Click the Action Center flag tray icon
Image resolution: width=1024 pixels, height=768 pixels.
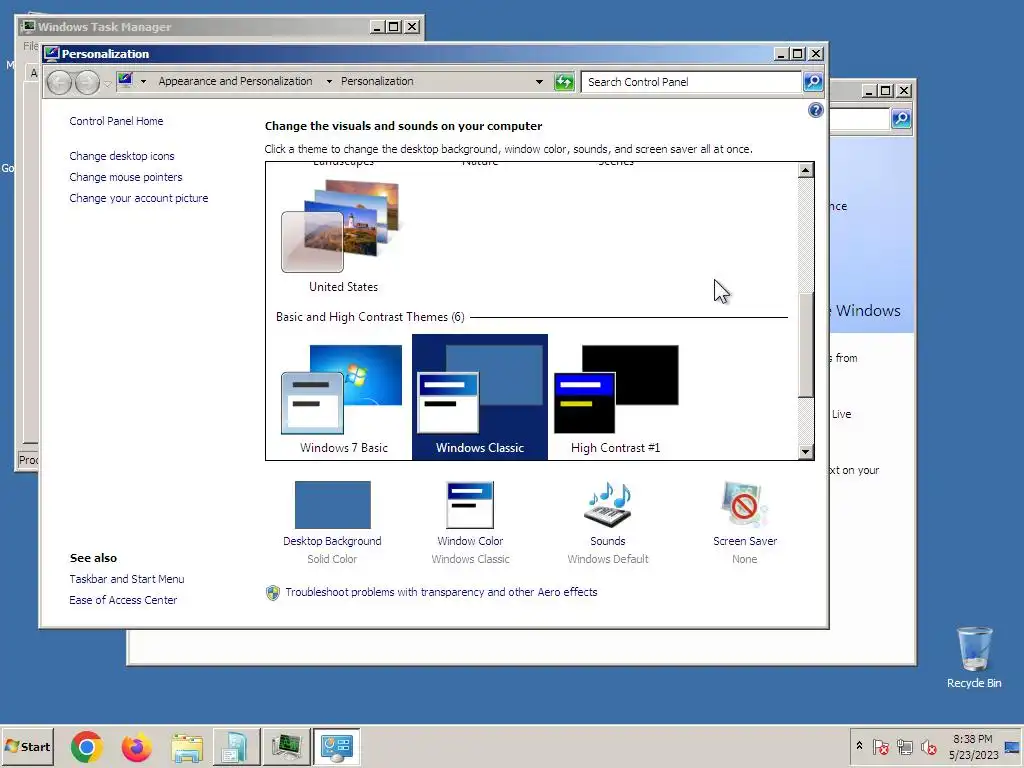[881, 746]
